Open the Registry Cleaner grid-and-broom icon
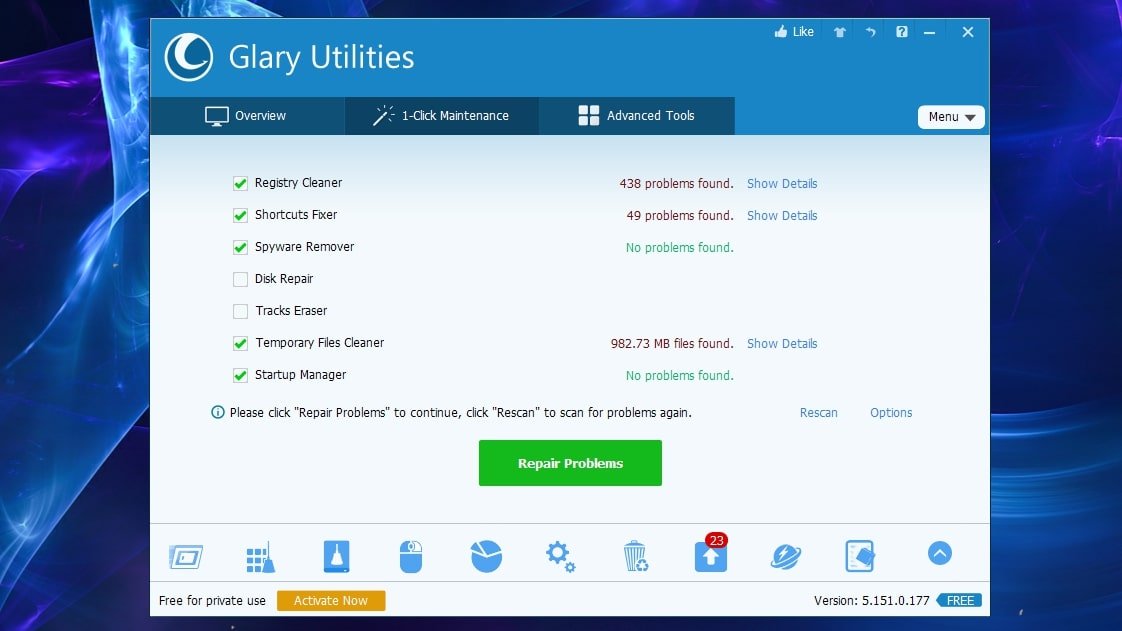Image resolution: width=1122 pixels, height=631 pixels. coord(260,557)
